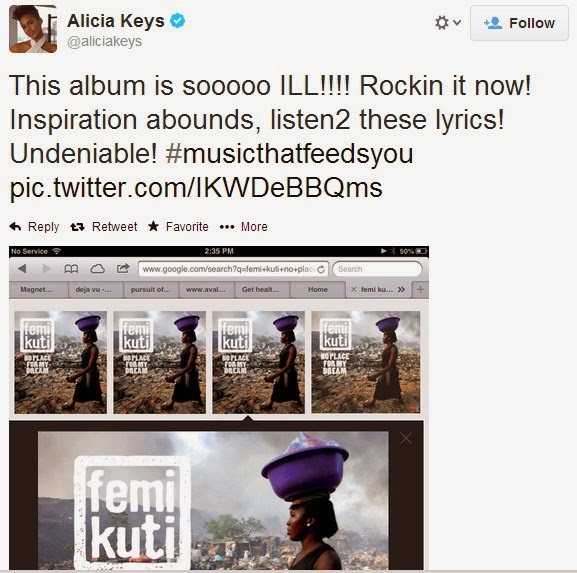Switch to the 'pursuit of...' tab

[151, 290]
